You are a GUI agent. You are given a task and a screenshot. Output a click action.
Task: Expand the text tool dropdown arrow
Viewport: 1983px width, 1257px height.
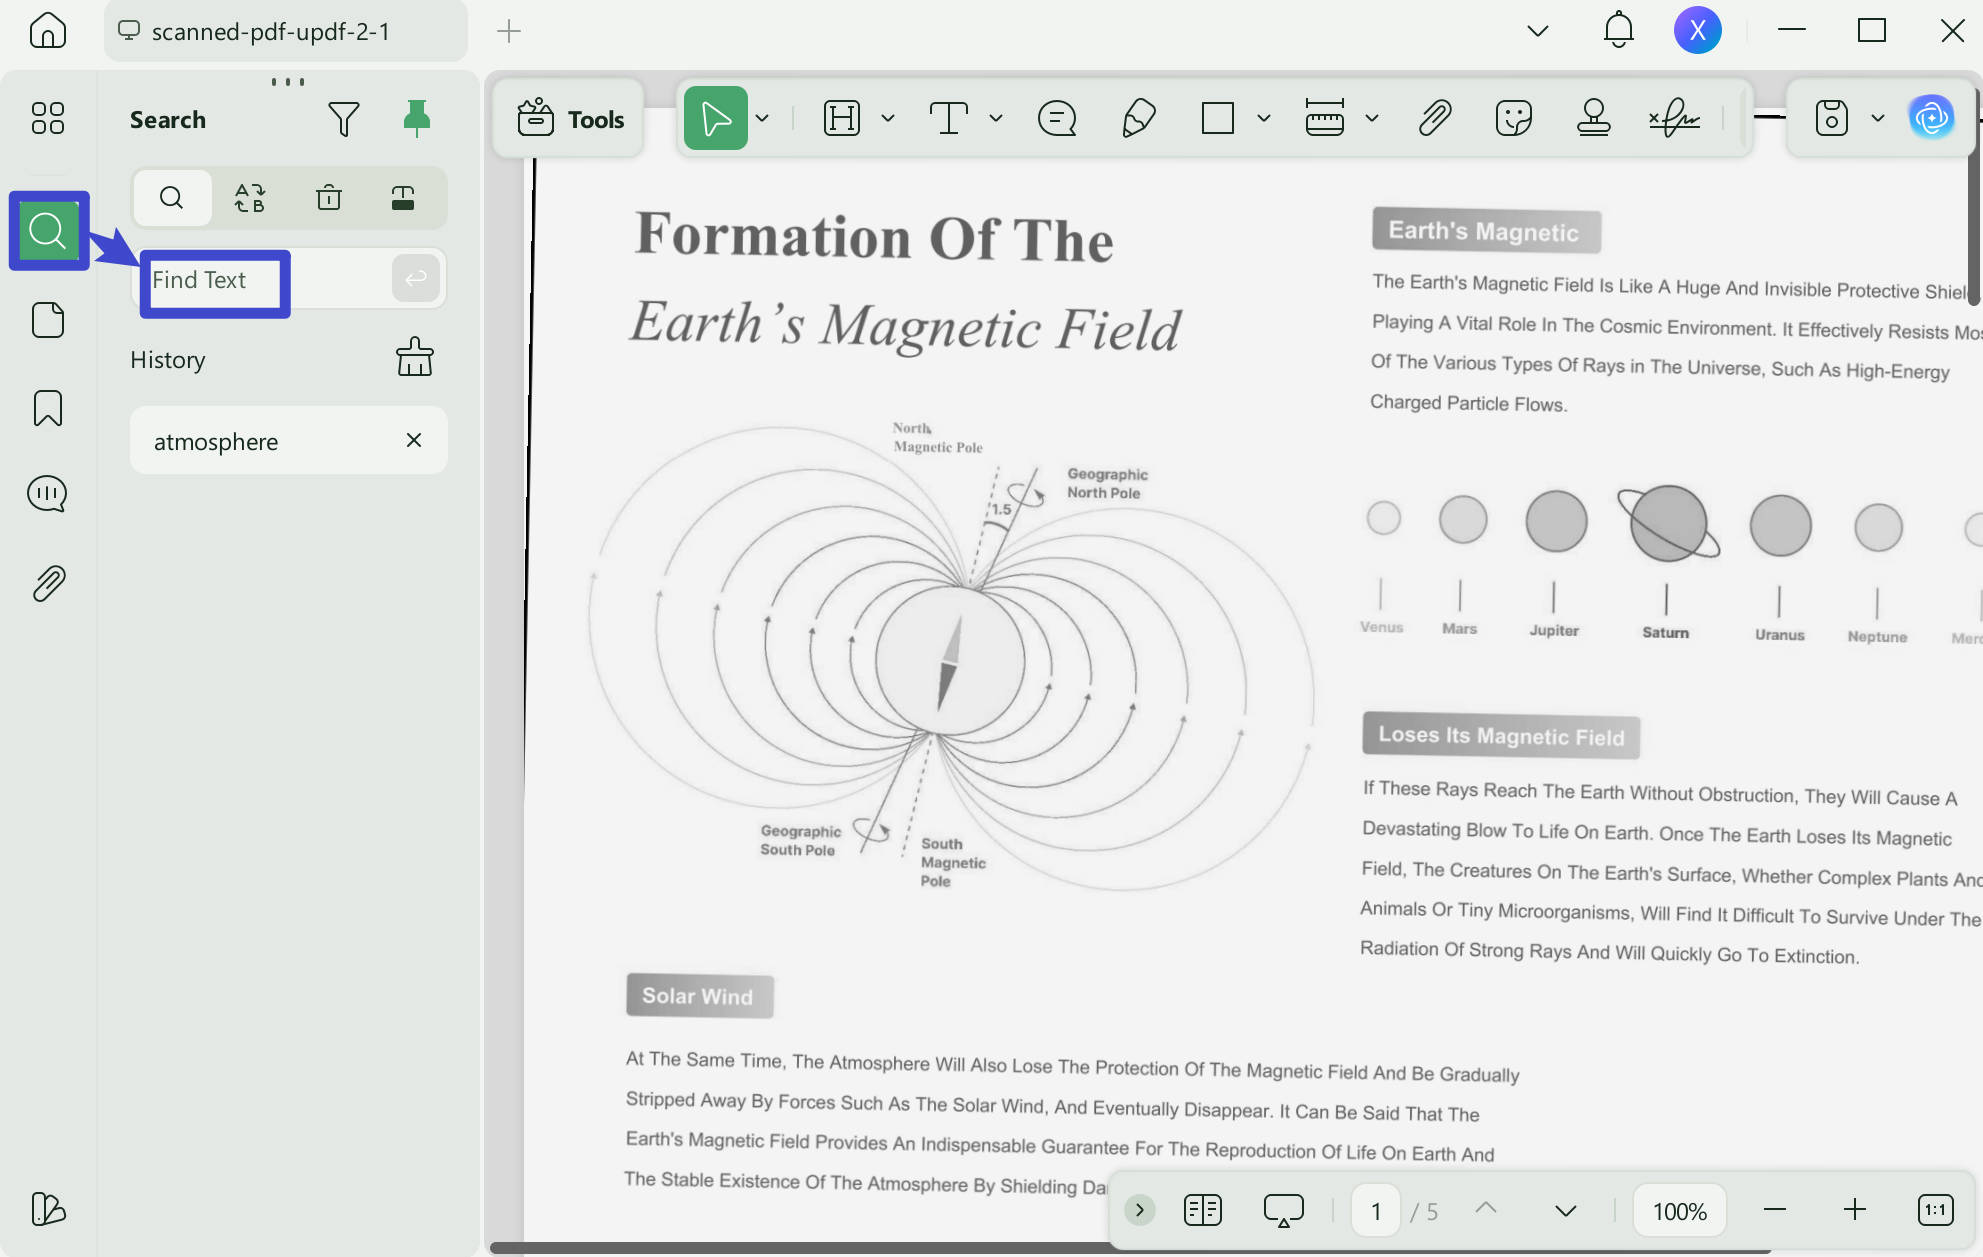point(996,118)
